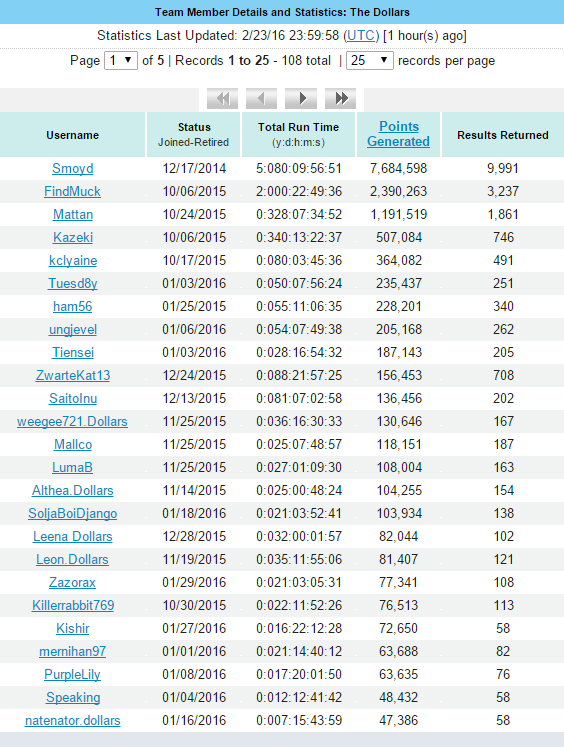View details for user Mattan

click(x=72, y=214)
